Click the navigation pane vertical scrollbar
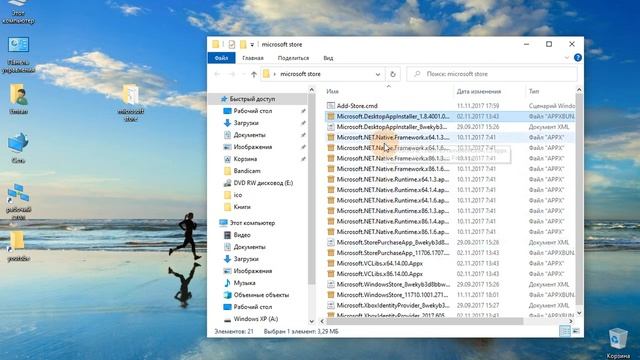The height and width of the screenshot is (360, 640). (311, 188)
